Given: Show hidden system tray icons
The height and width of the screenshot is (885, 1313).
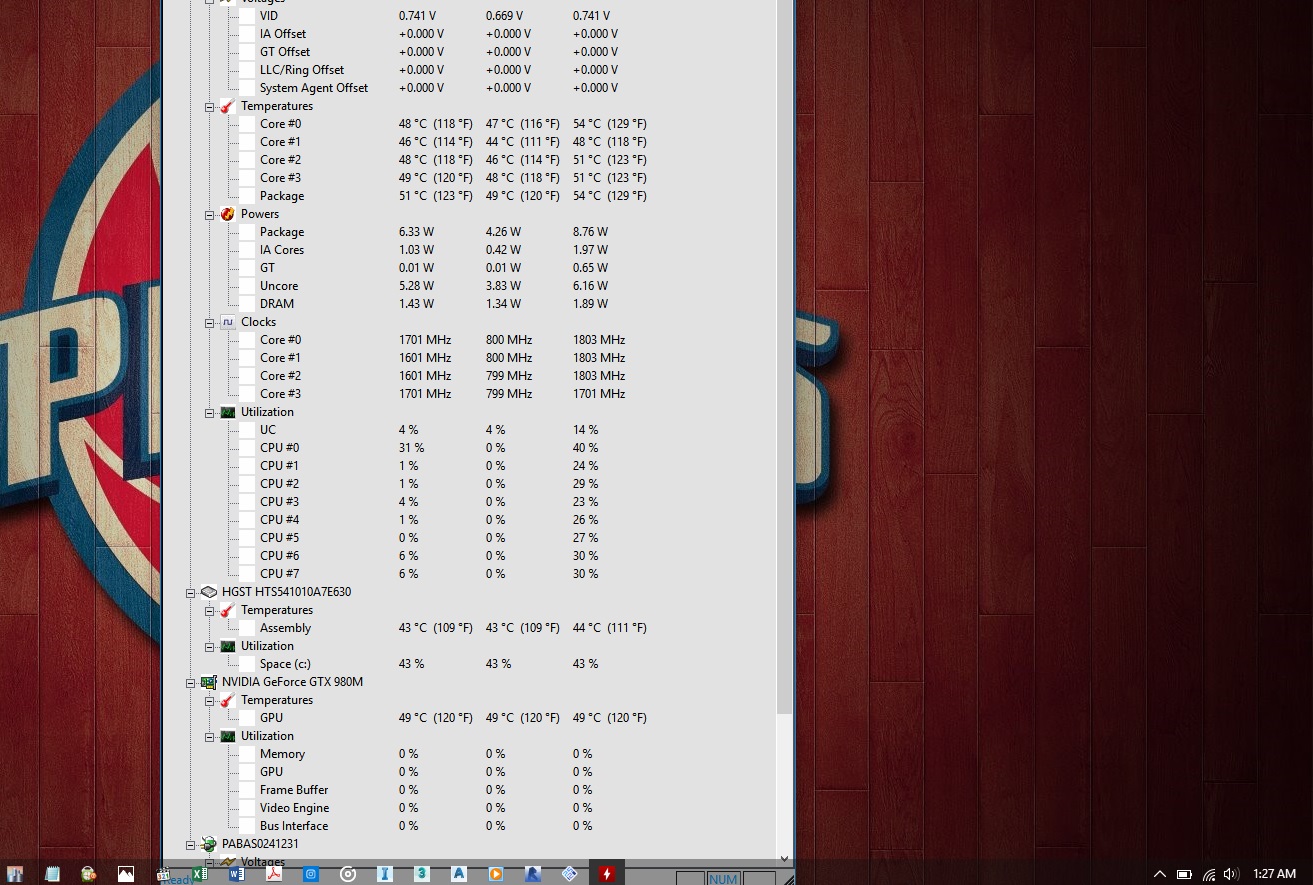Looking at the screenshot, I should click(1159, 874).
